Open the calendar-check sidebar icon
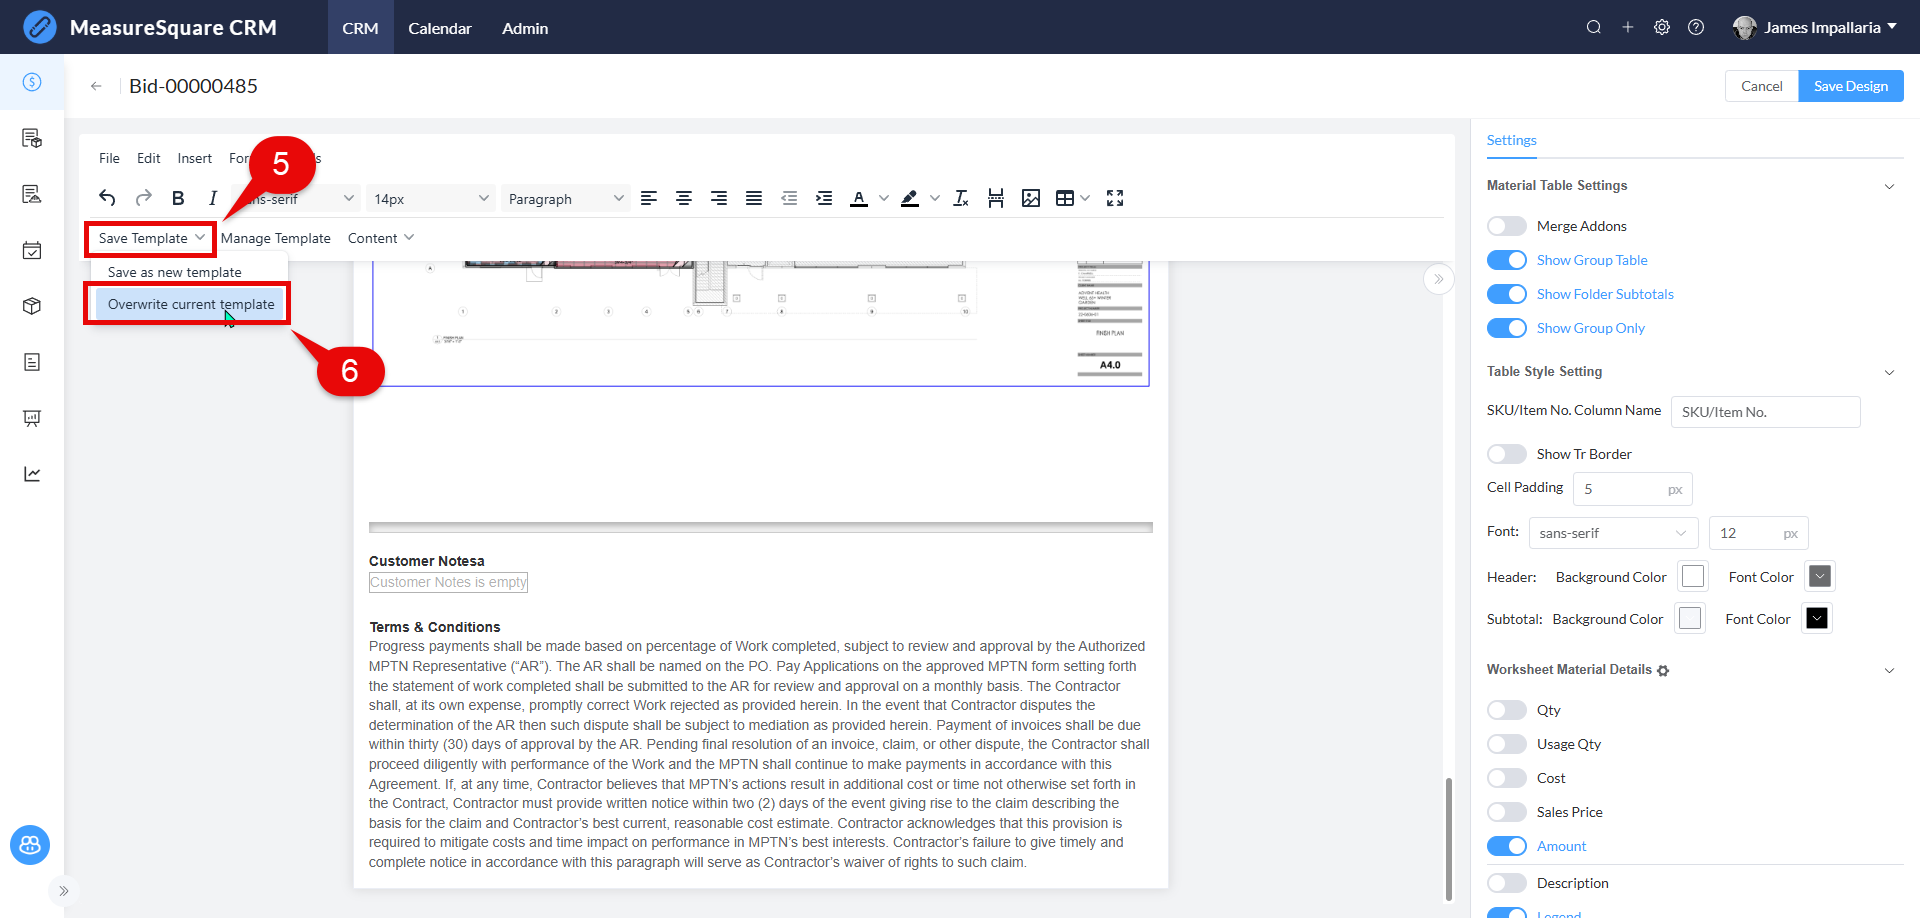1920x918 pixels. point(32,250)
